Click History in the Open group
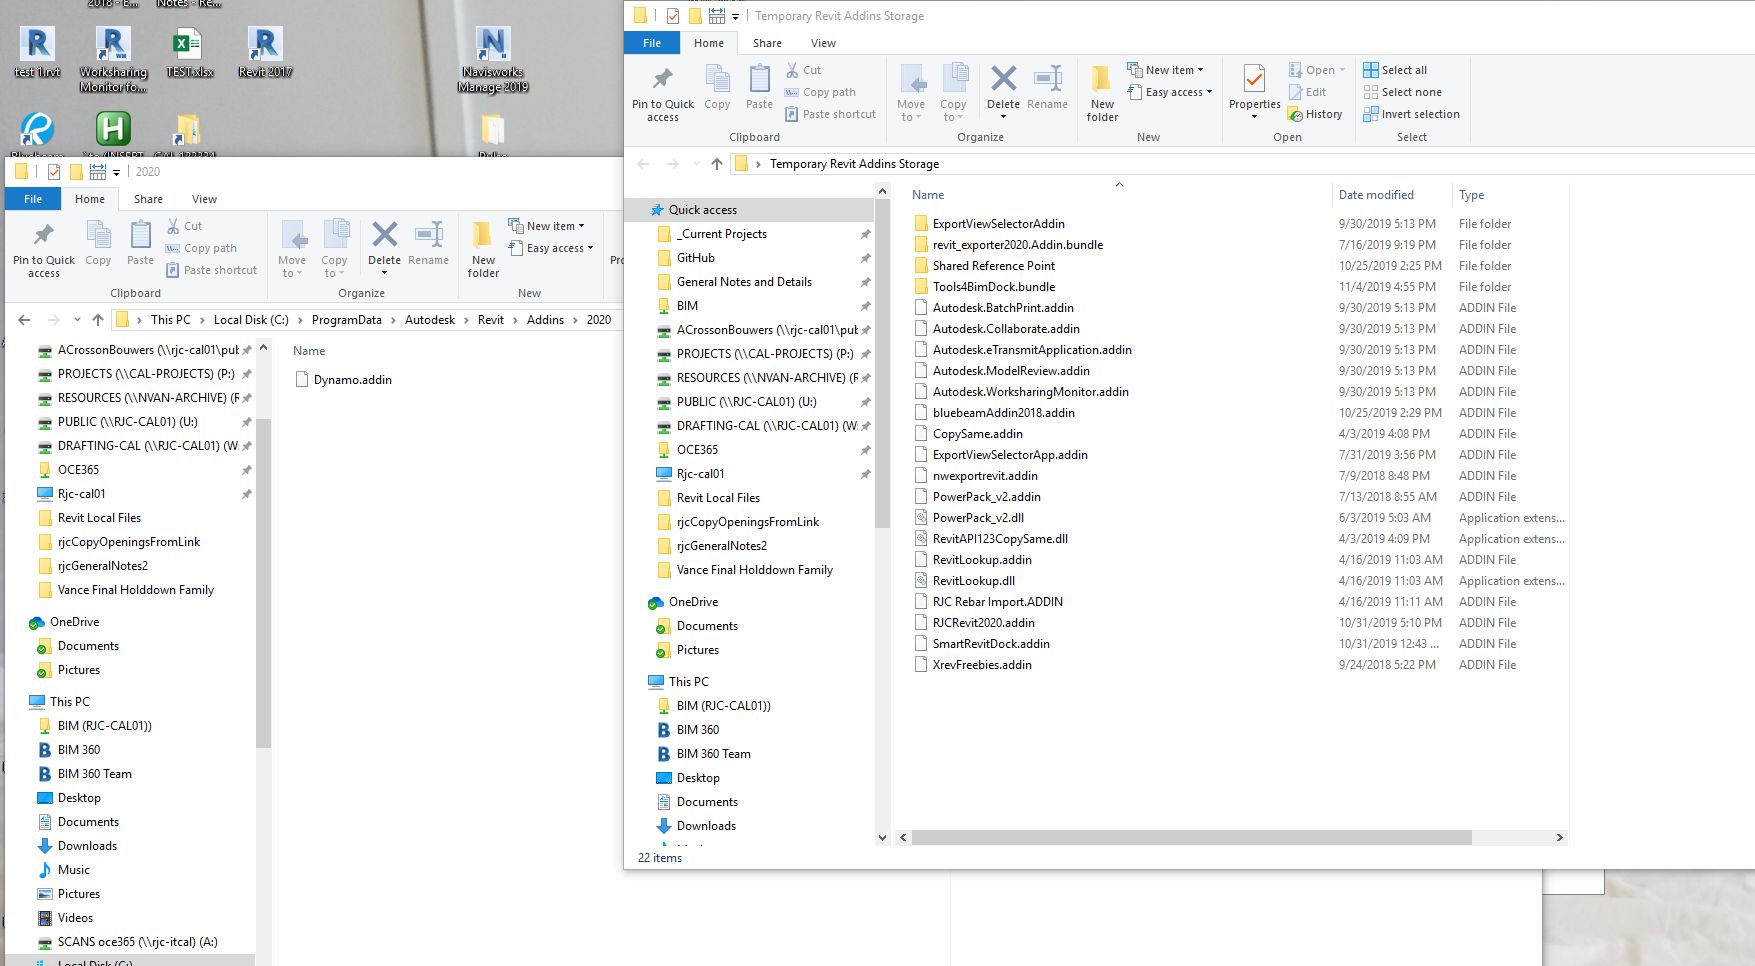 [x=1316, y=114]
